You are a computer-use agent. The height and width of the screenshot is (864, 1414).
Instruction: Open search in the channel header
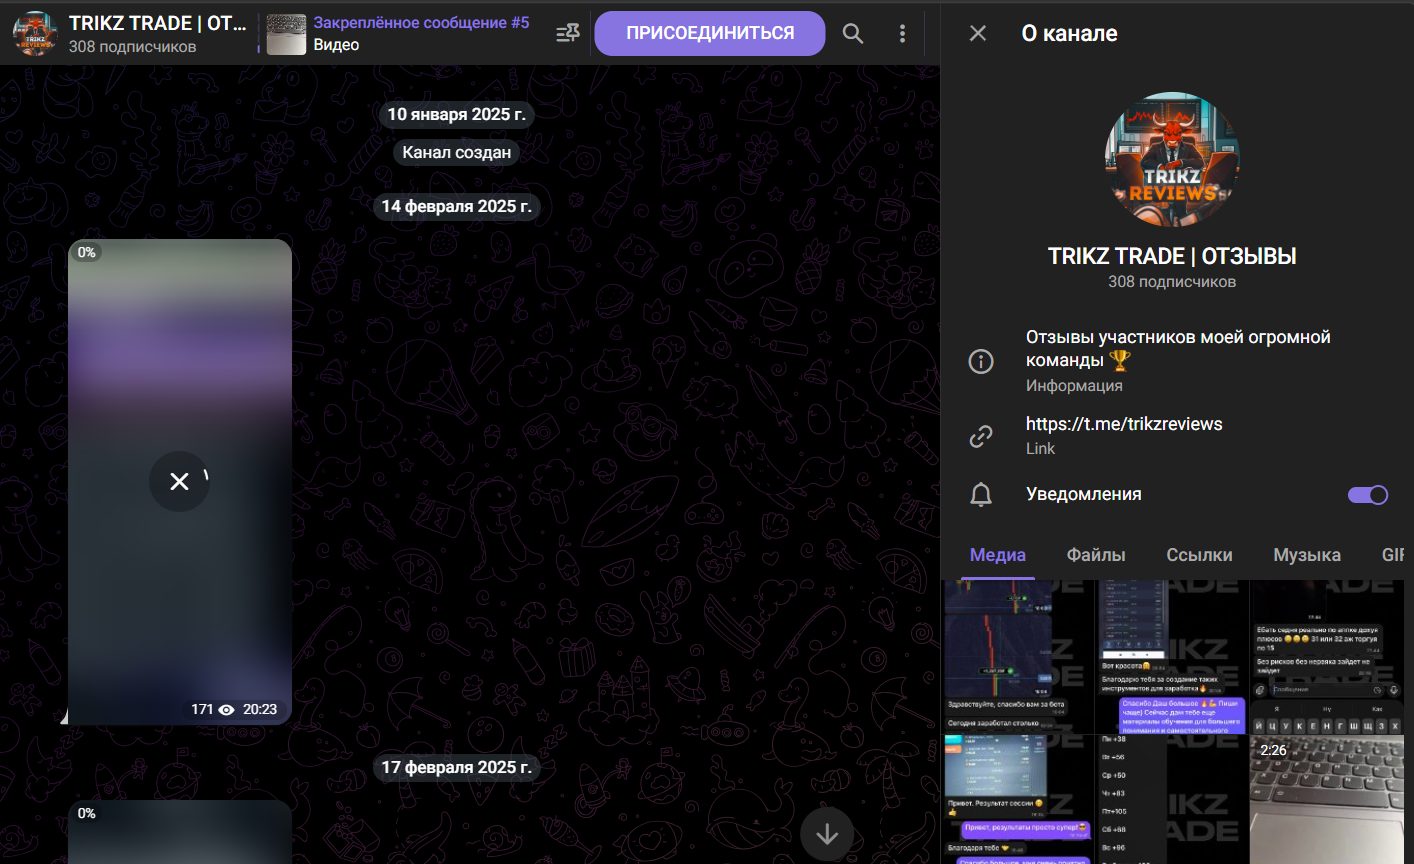(x=853, y=34)
